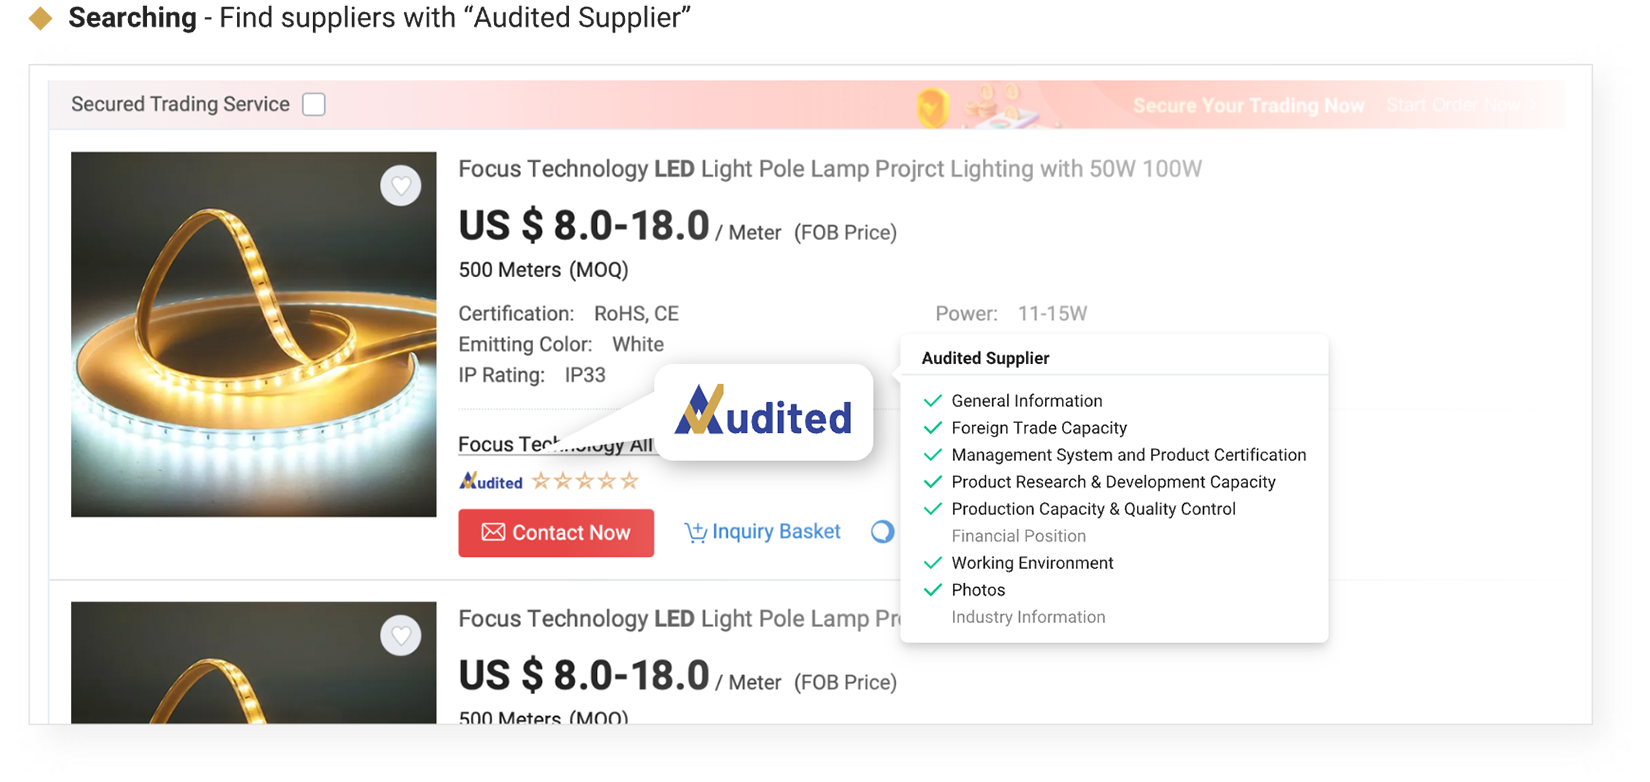Select 'Management System and Product Certification' item
1650x782 pixels.
pyautogui.click(x=1129, y=455)
